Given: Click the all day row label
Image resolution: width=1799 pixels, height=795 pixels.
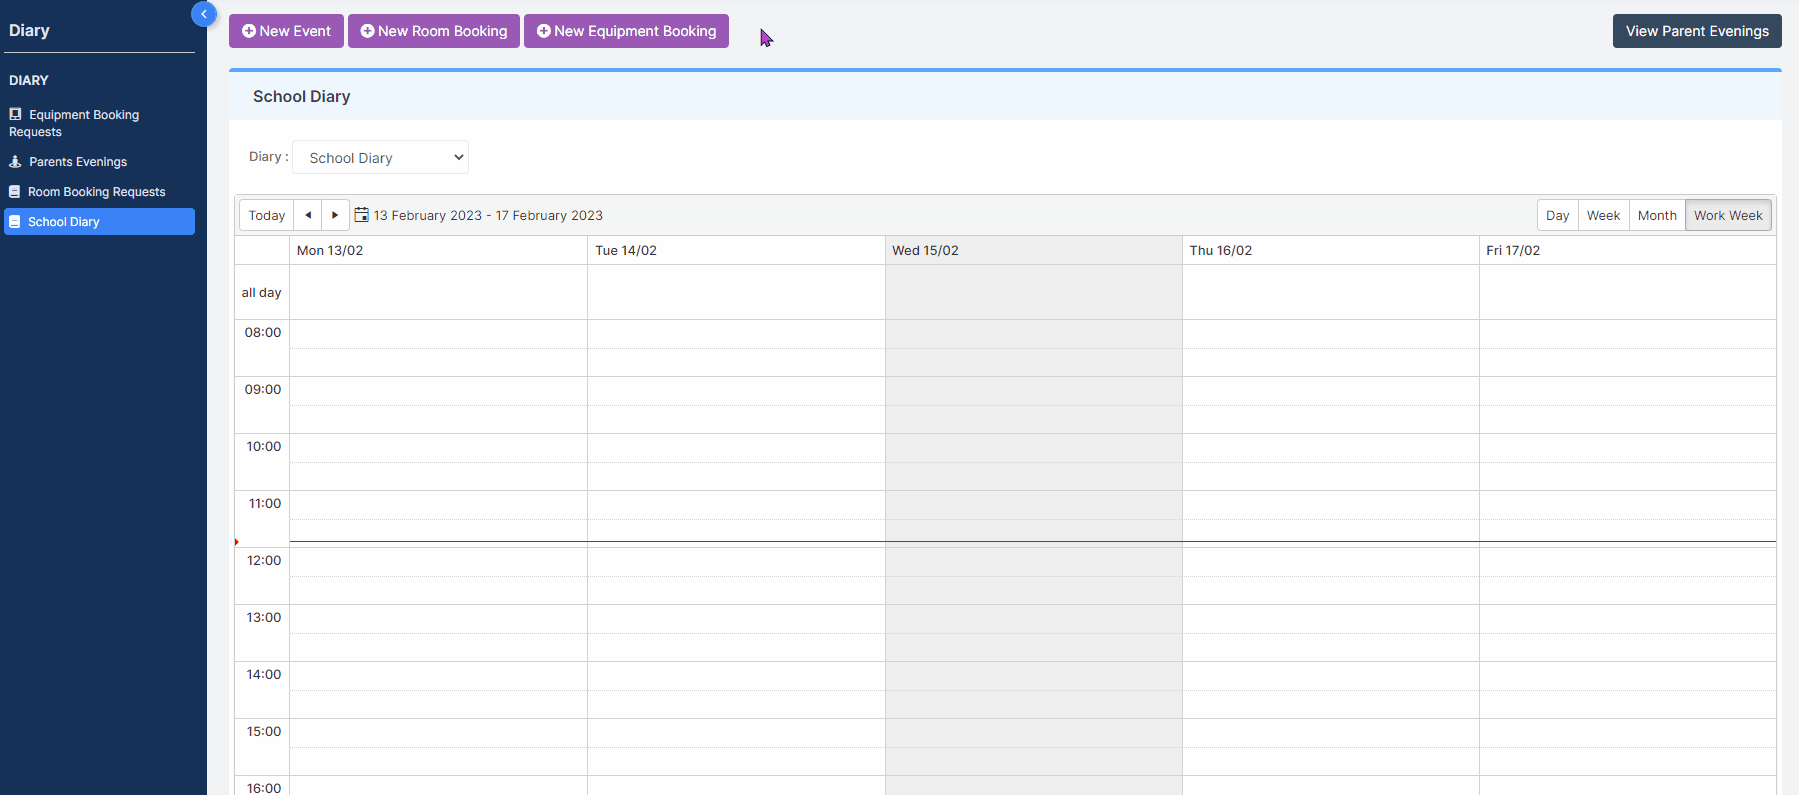Looking at the screenshot, I should [x=262, y=292].
